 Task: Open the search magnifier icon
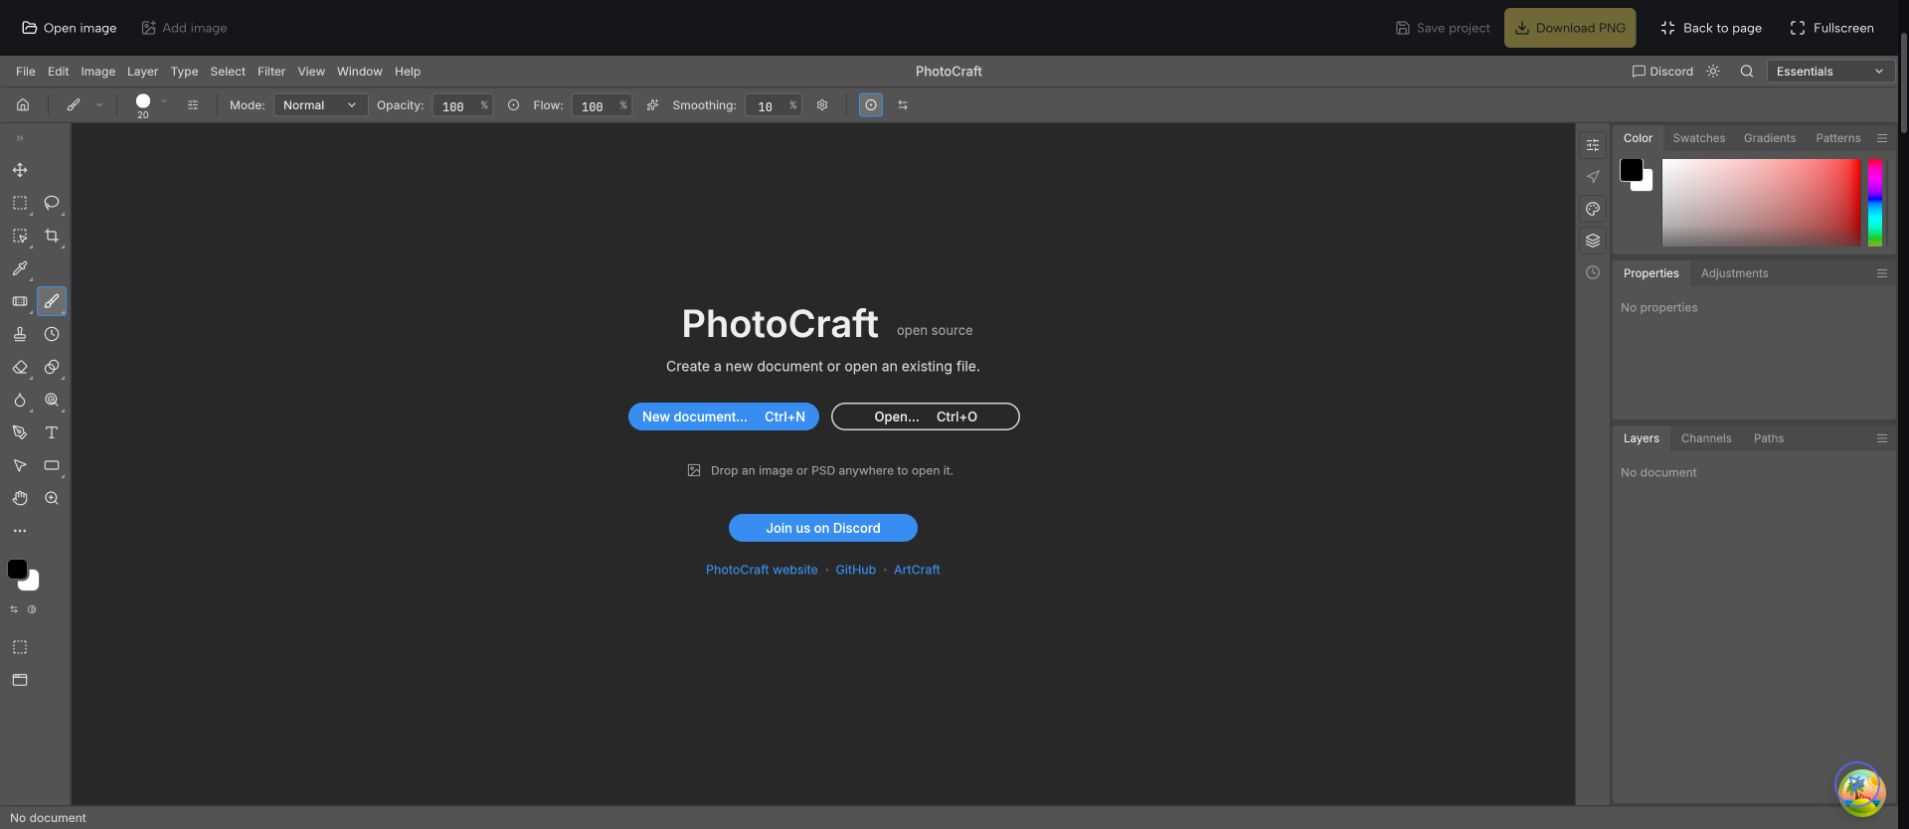click(x=1747, y=71)
